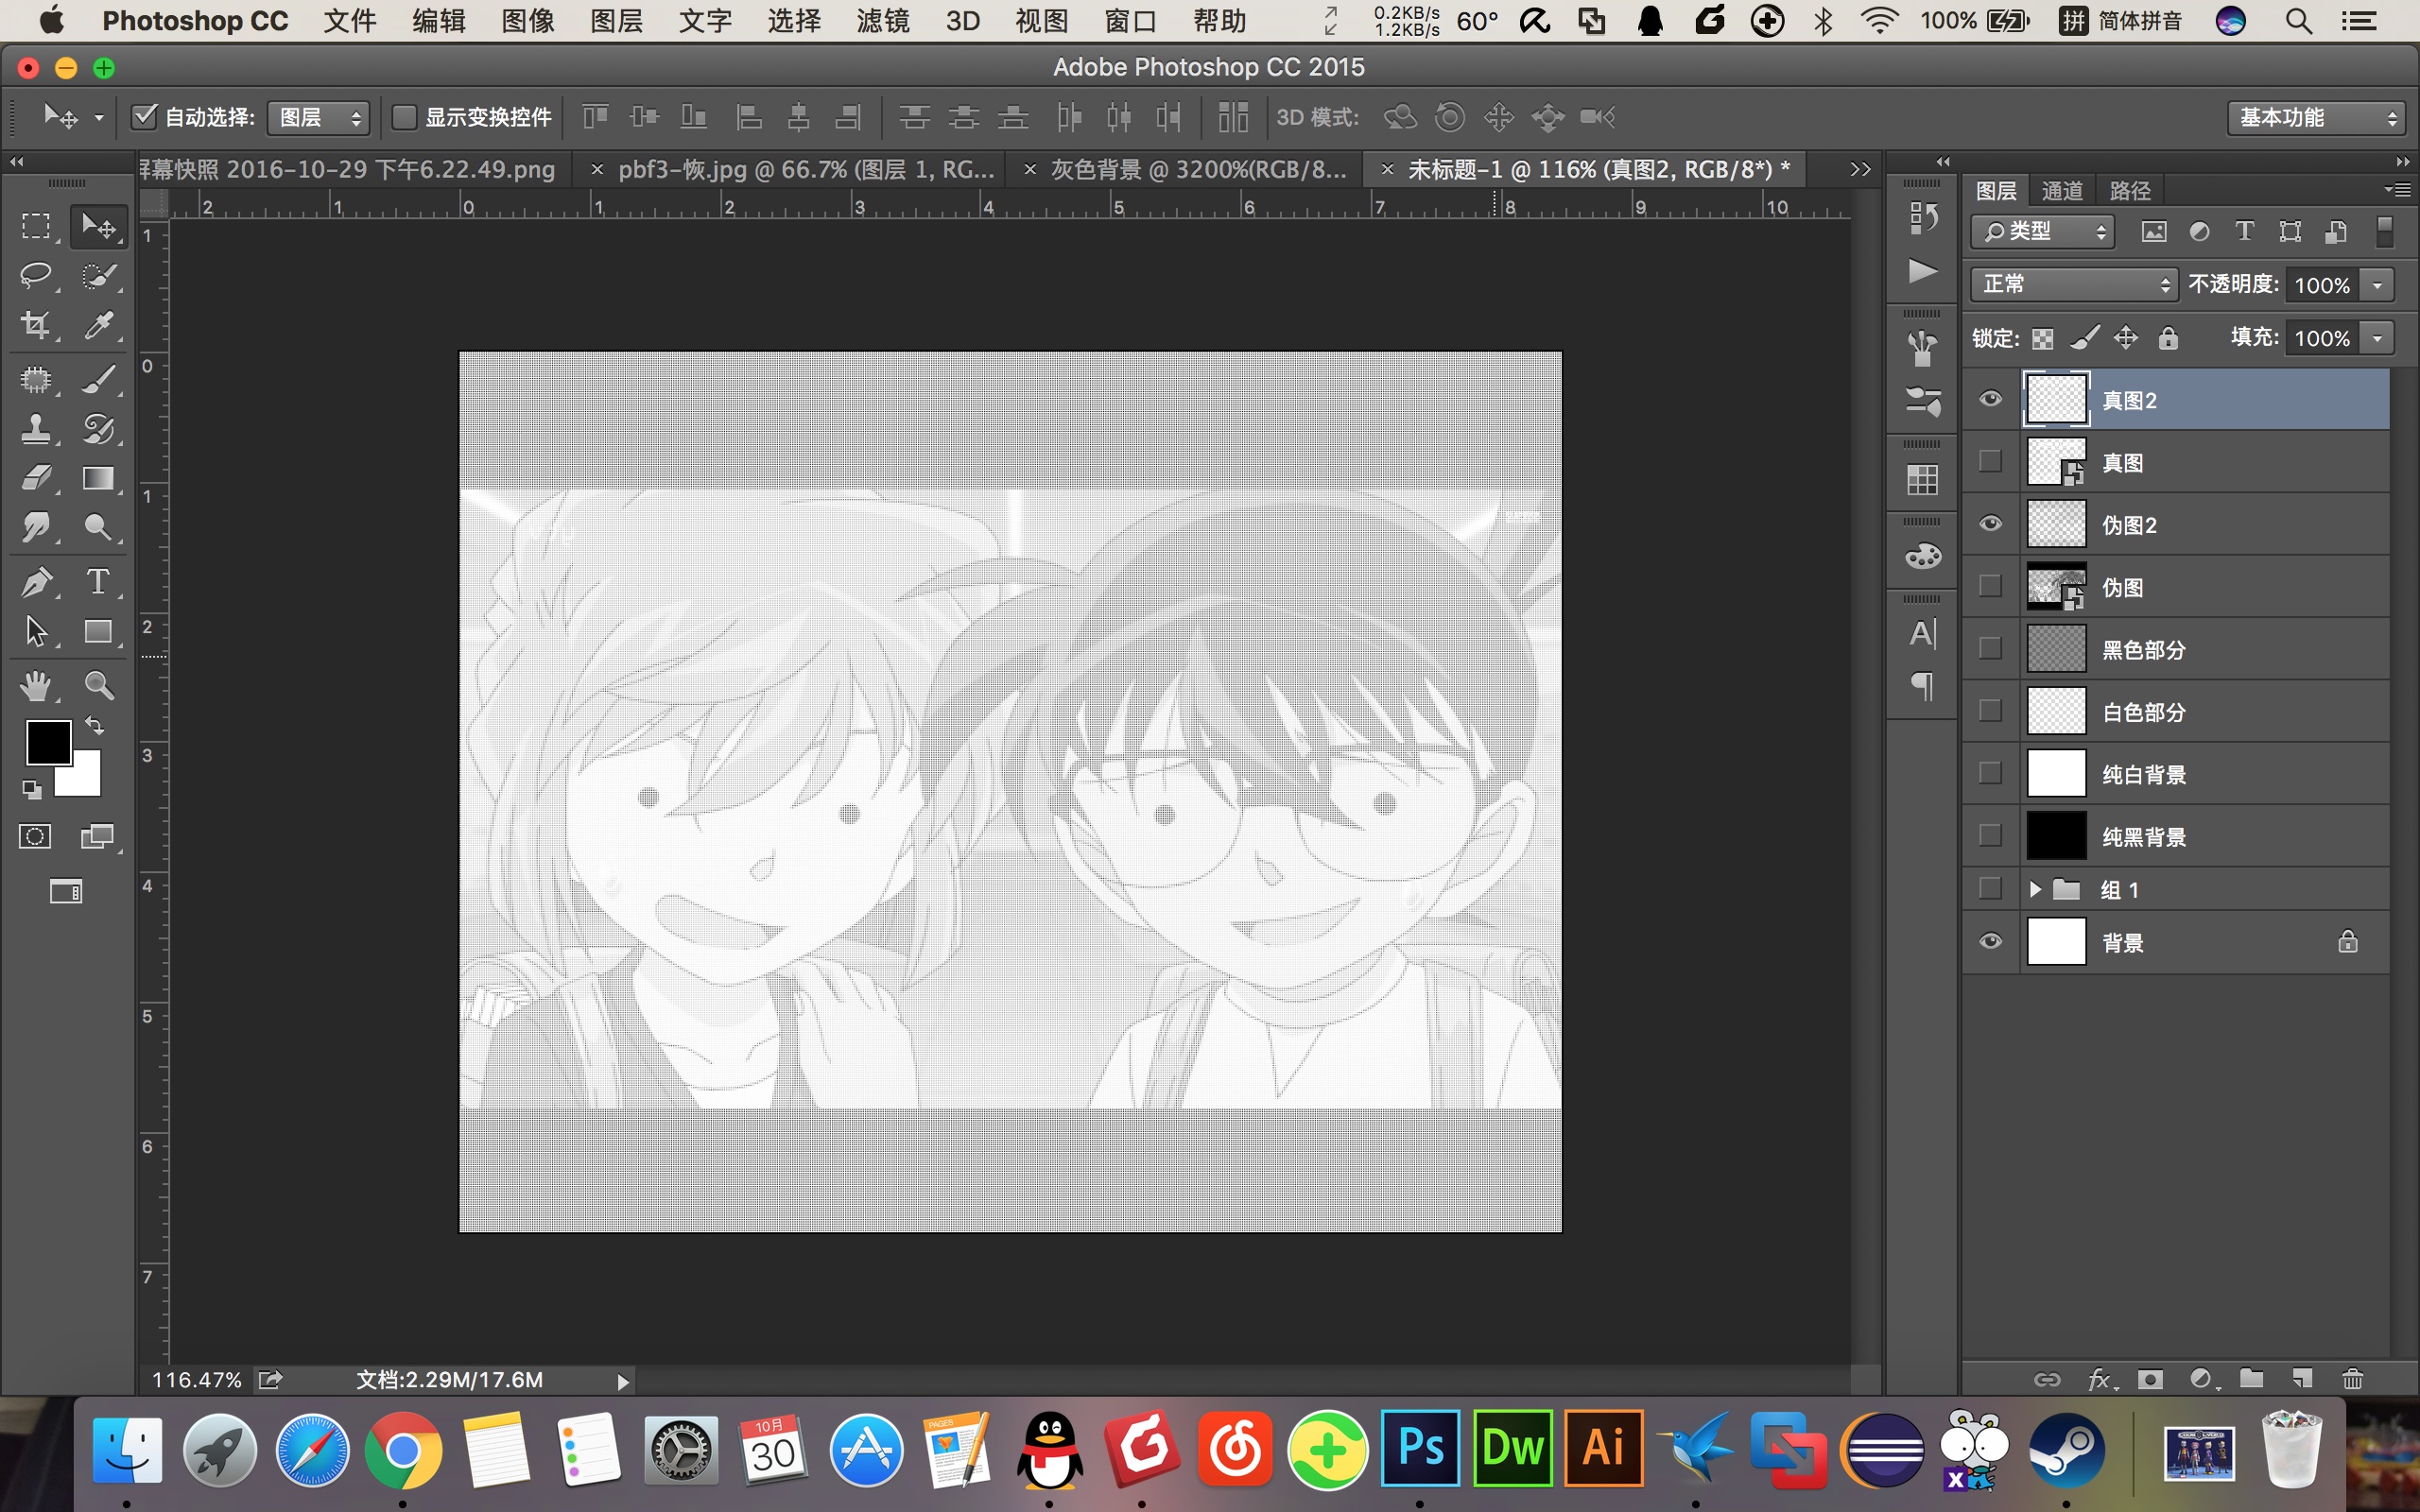The image size is (2420, 1512).
Task: Click status bar info arrow
Action: point(623,1382)
